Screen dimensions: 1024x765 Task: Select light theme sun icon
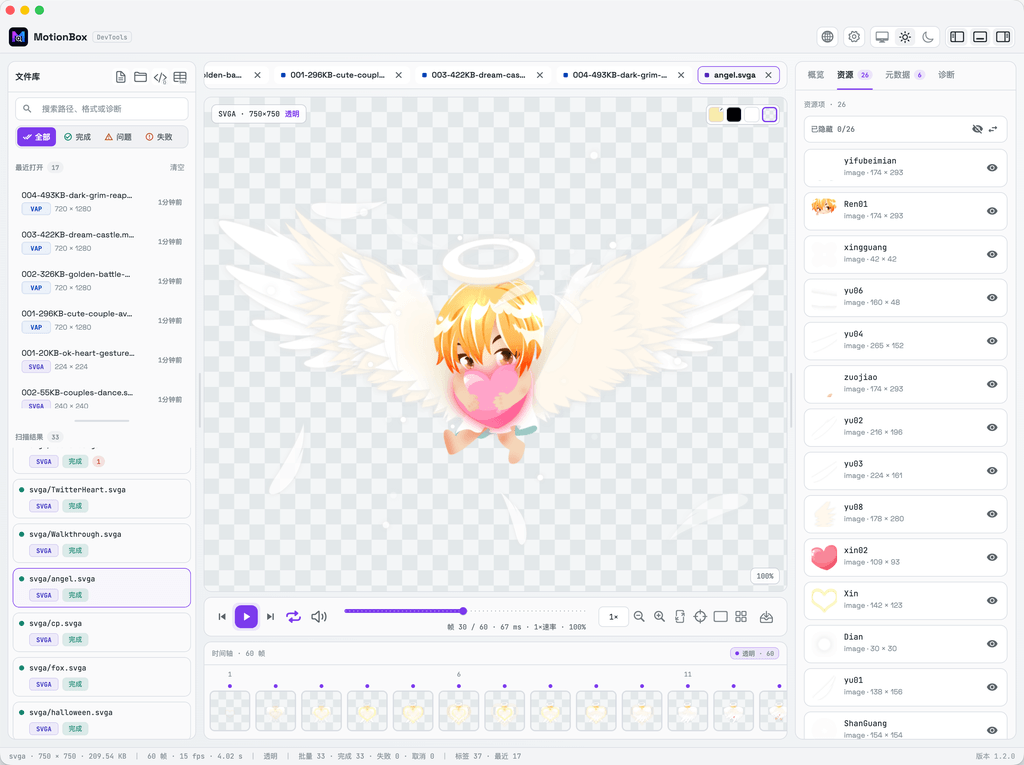pos(905,37)
